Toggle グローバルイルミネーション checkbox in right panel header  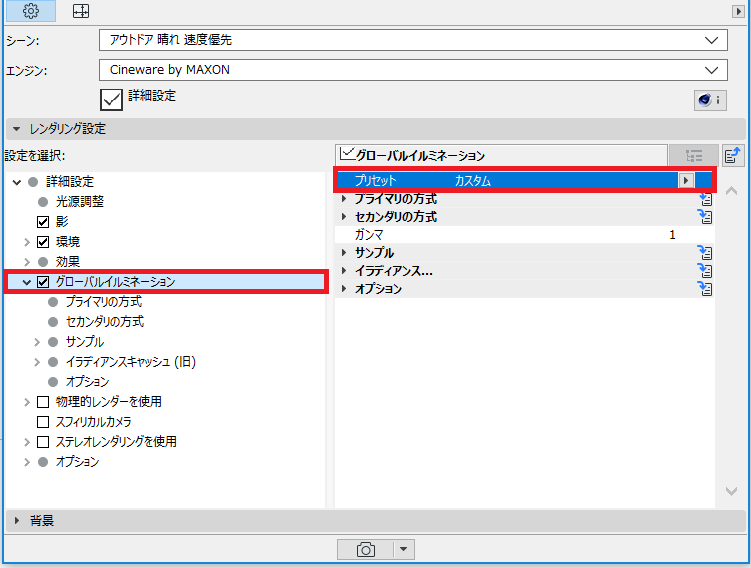(x=346, y=154)
